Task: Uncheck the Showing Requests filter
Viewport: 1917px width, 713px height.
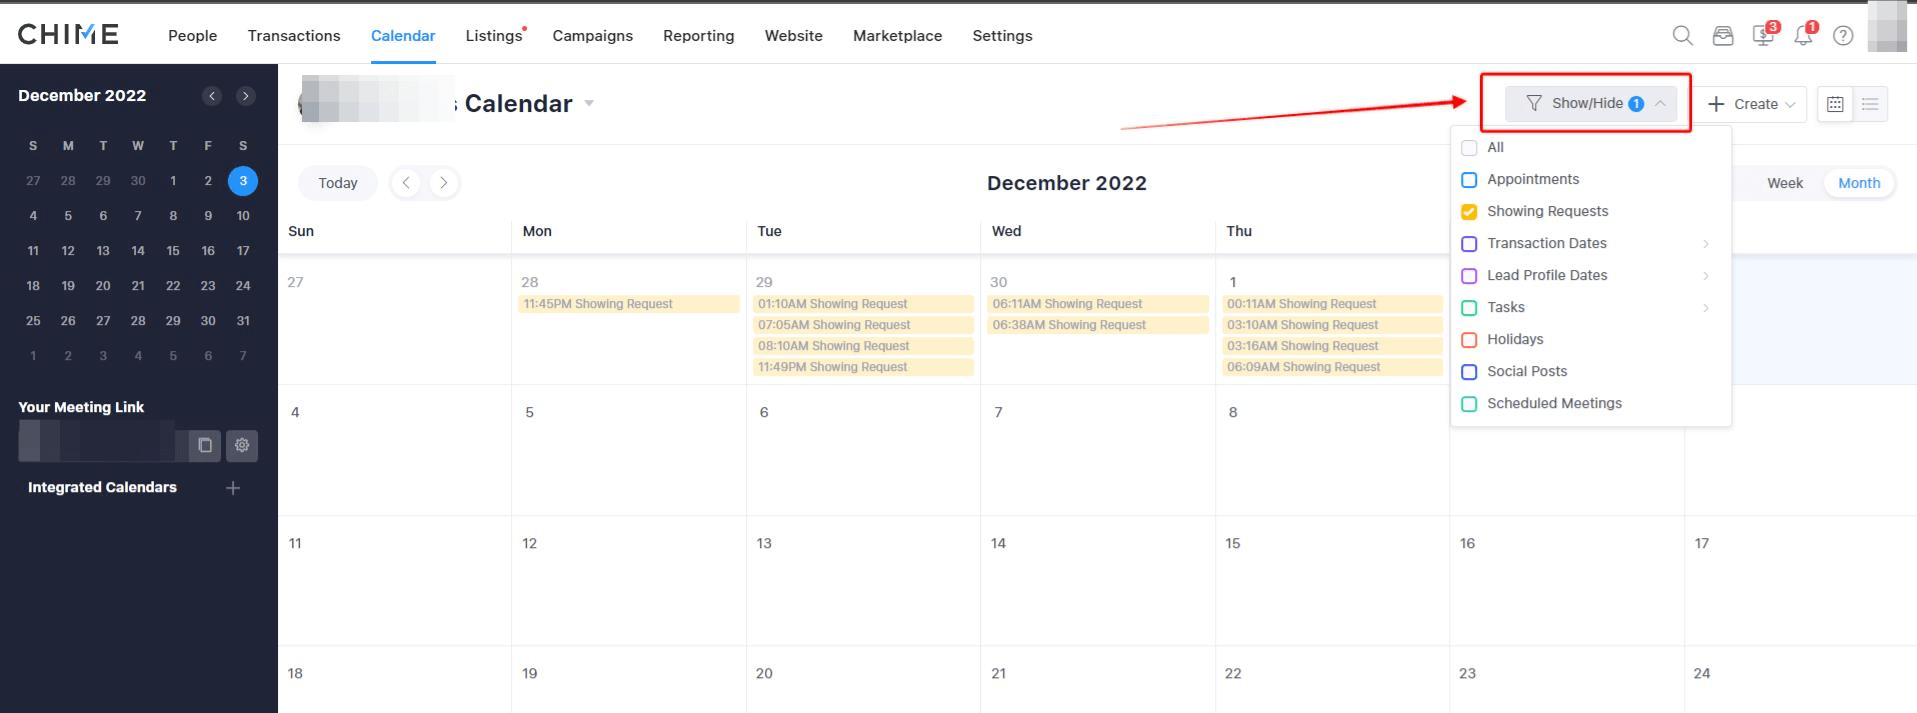Action: 1469,211
